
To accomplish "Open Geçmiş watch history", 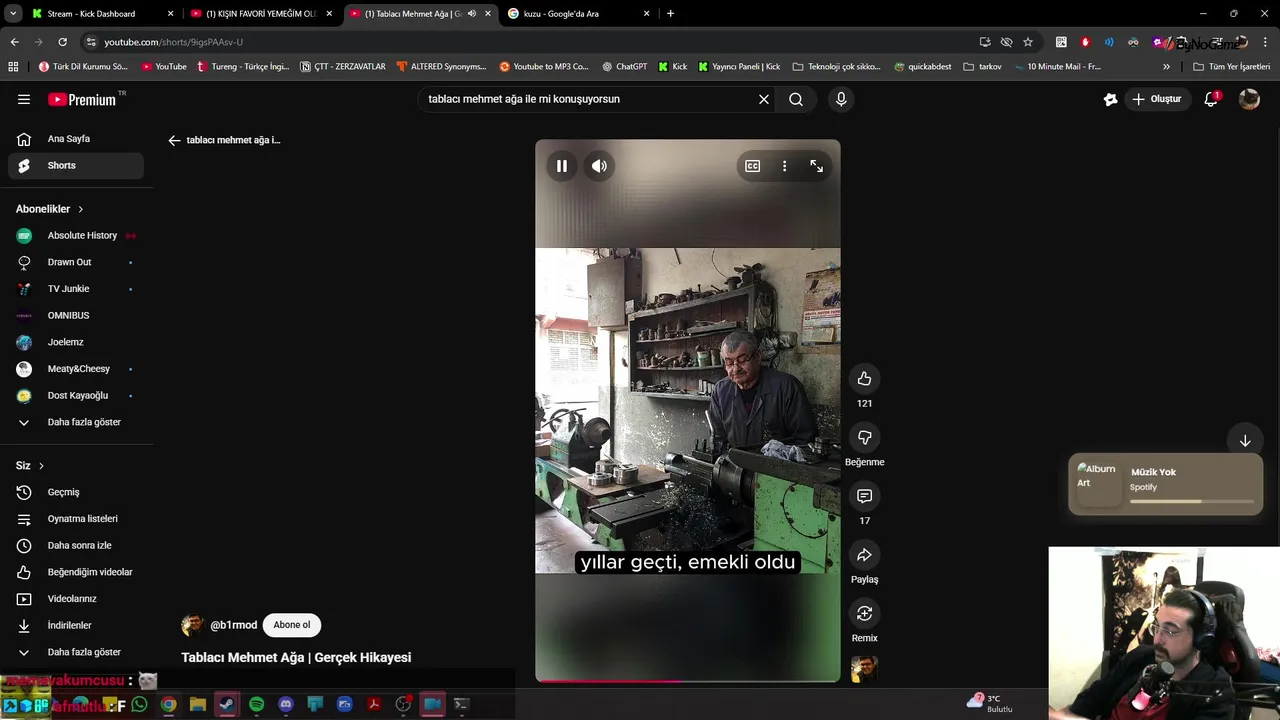I will pyautogui.click(x=76, y=492).
